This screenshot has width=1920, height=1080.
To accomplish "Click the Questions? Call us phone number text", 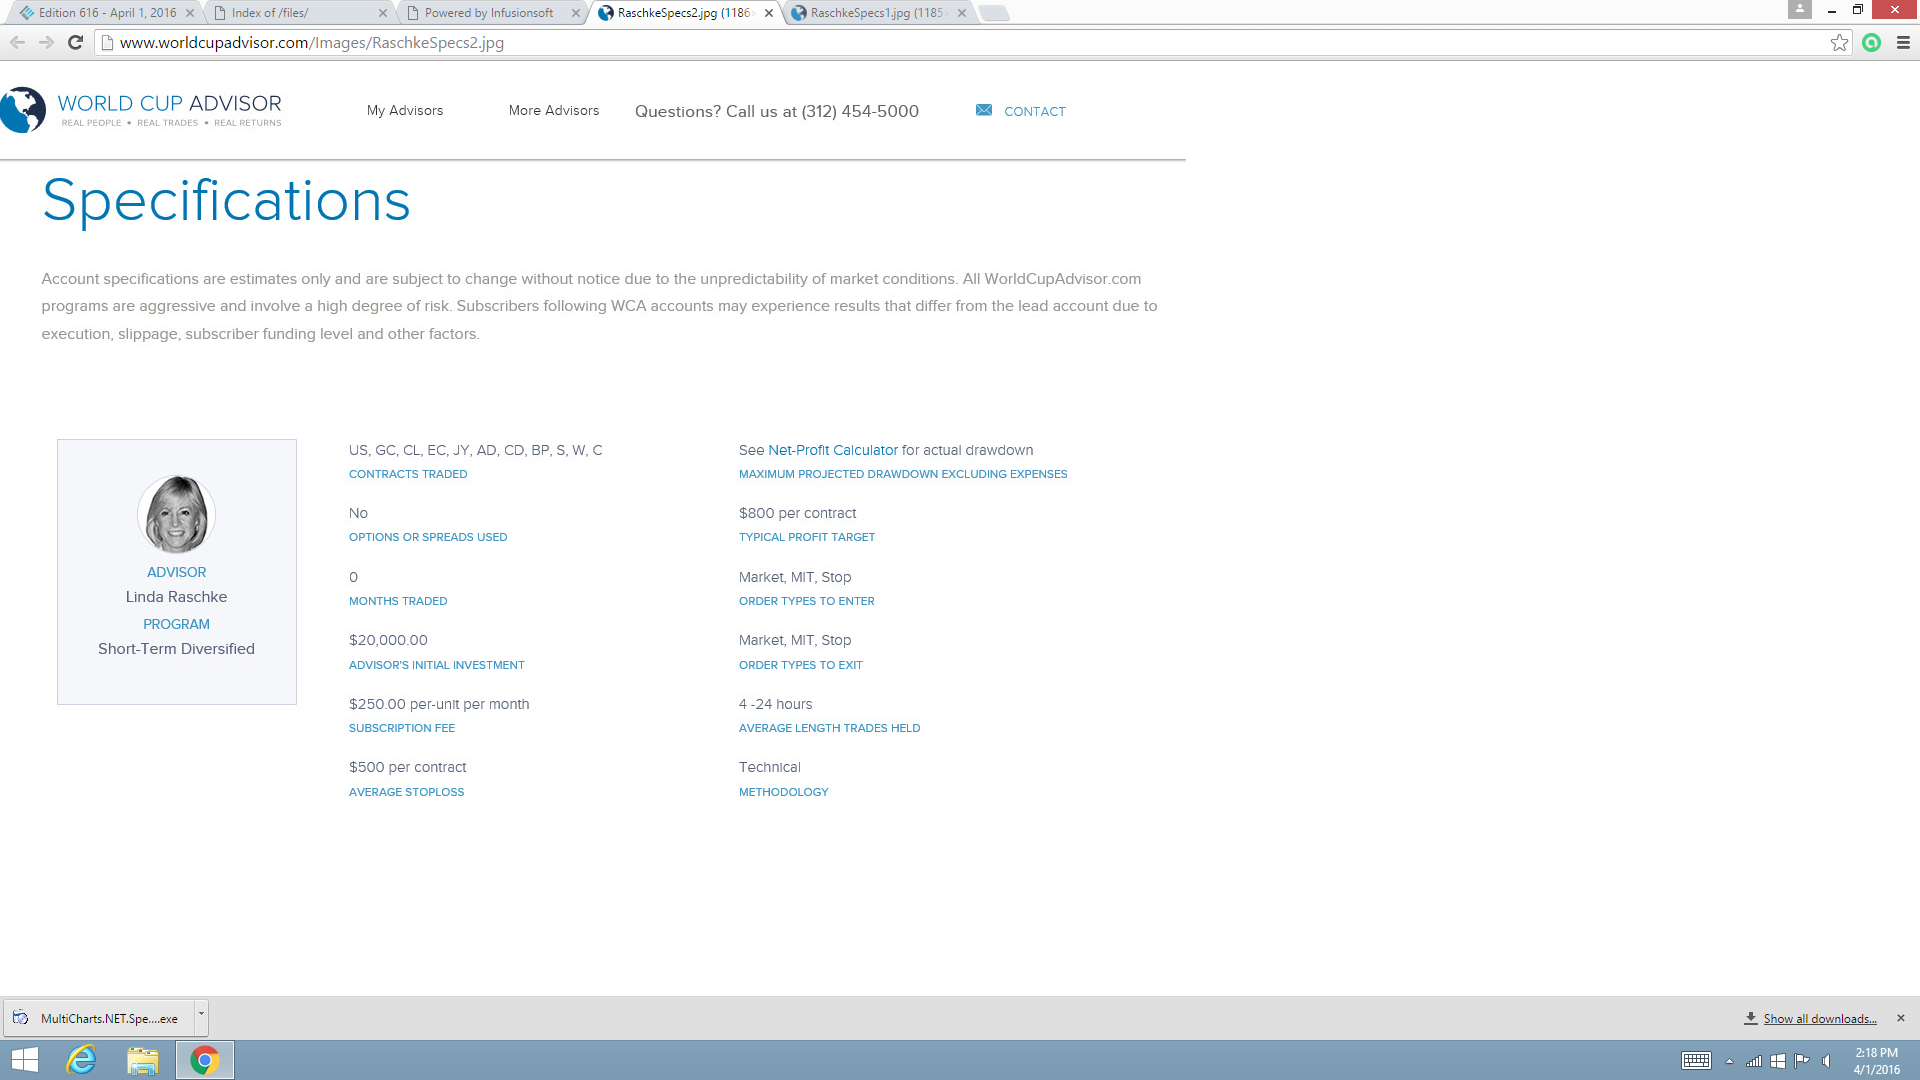I will point(777,111).
